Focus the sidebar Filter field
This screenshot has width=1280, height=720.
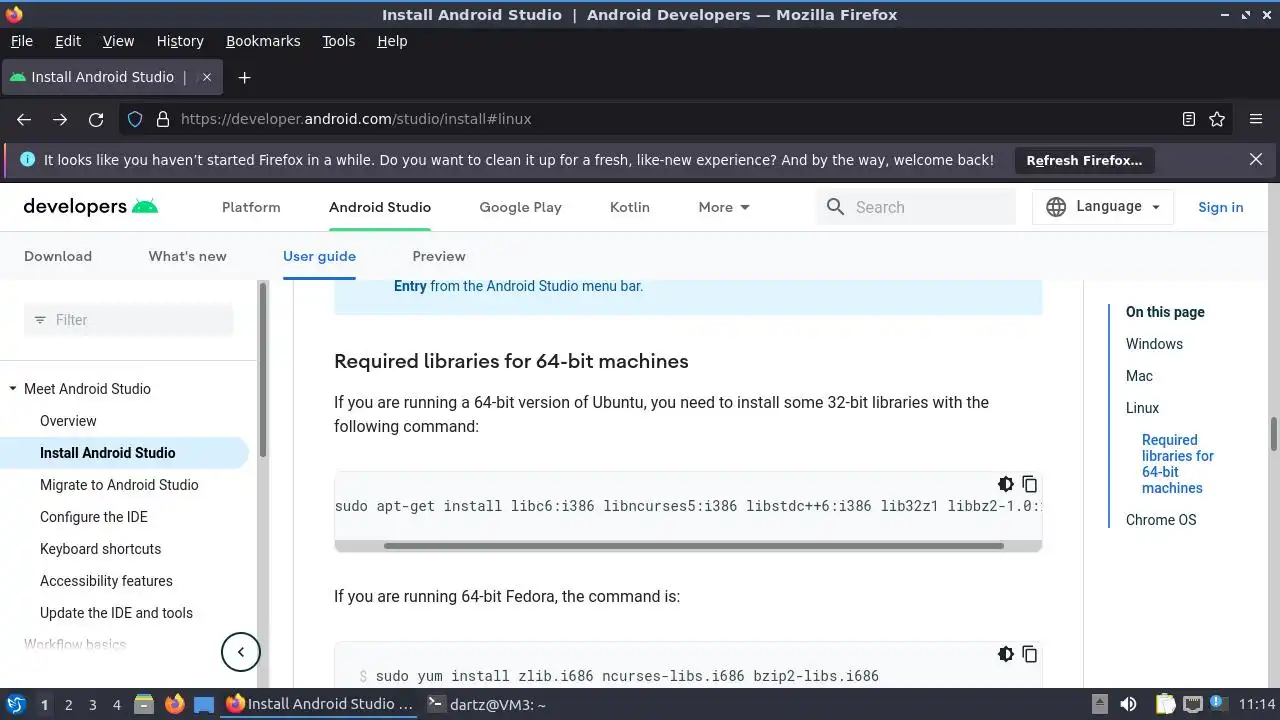point(128,320)
